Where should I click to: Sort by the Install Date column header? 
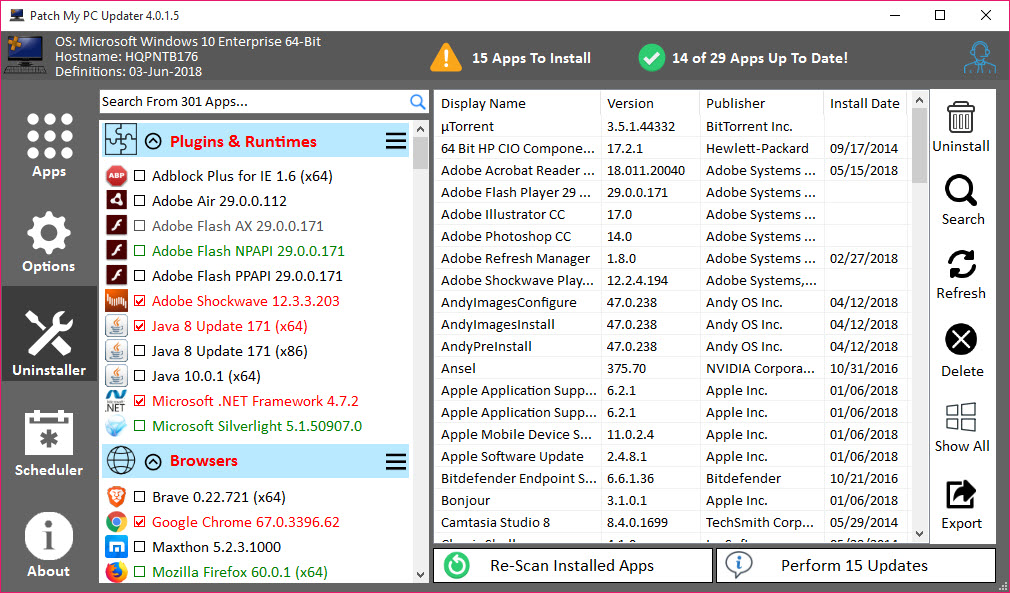click(x=866, y=103)
